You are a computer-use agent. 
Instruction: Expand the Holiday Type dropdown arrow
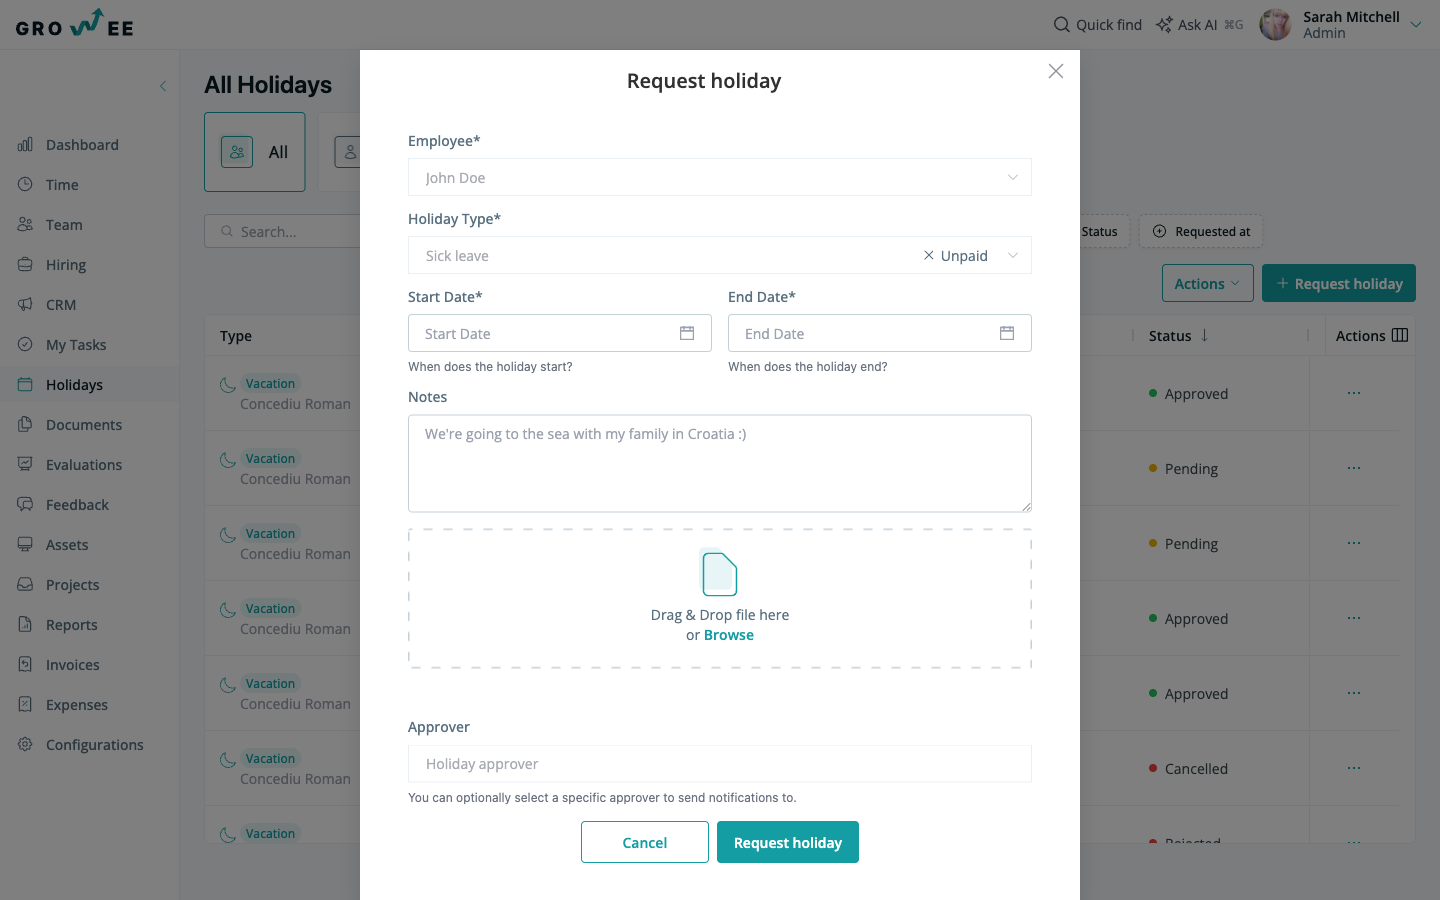(1013, 256)
